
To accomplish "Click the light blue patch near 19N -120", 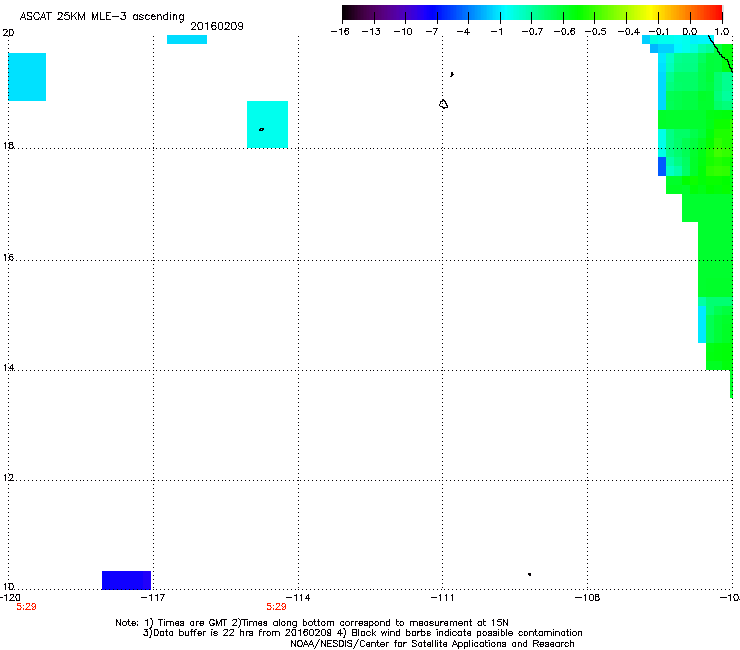I will tap(27, 77).
